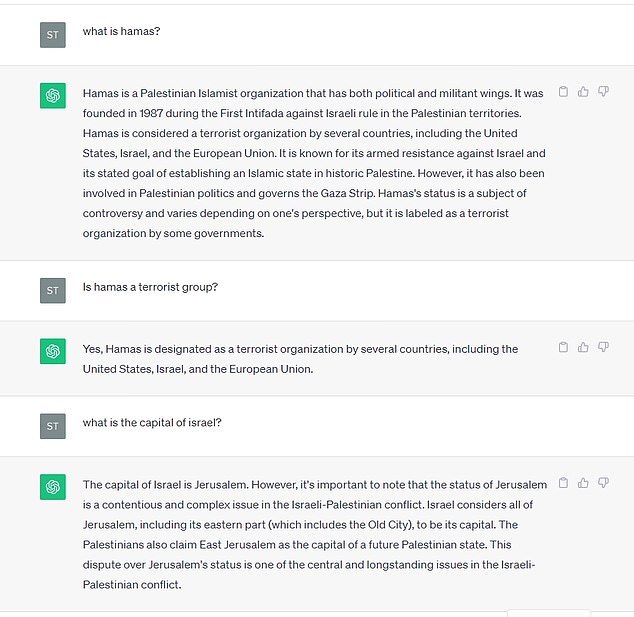Click ChatGPT logo beside 'Yes, Hamas is designated'
Viewport: 634px width, 617px height.
pos(53,351)
